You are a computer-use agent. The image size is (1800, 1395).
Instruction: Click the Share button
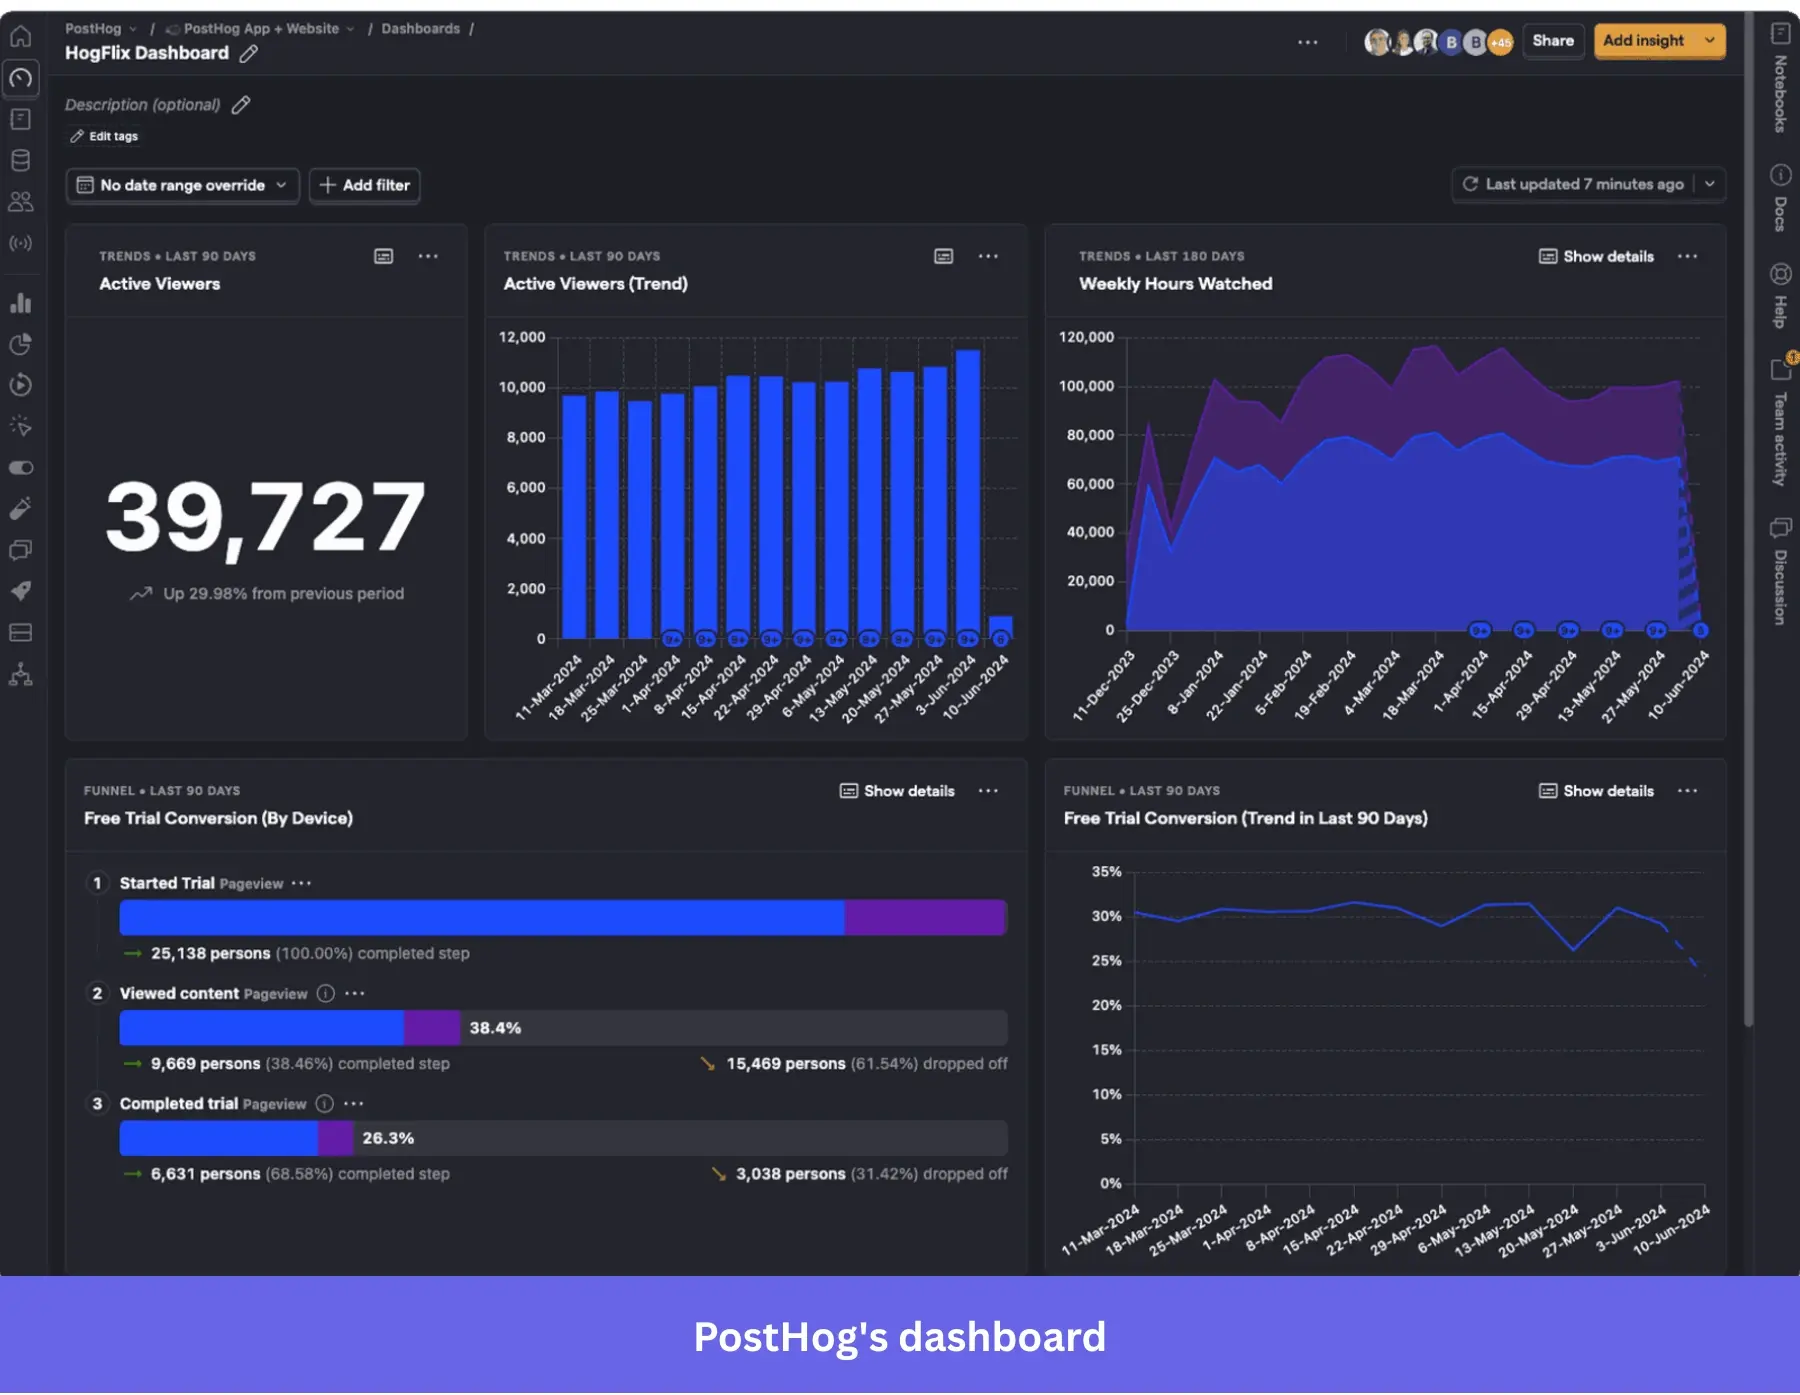(x=1553, y=41)
